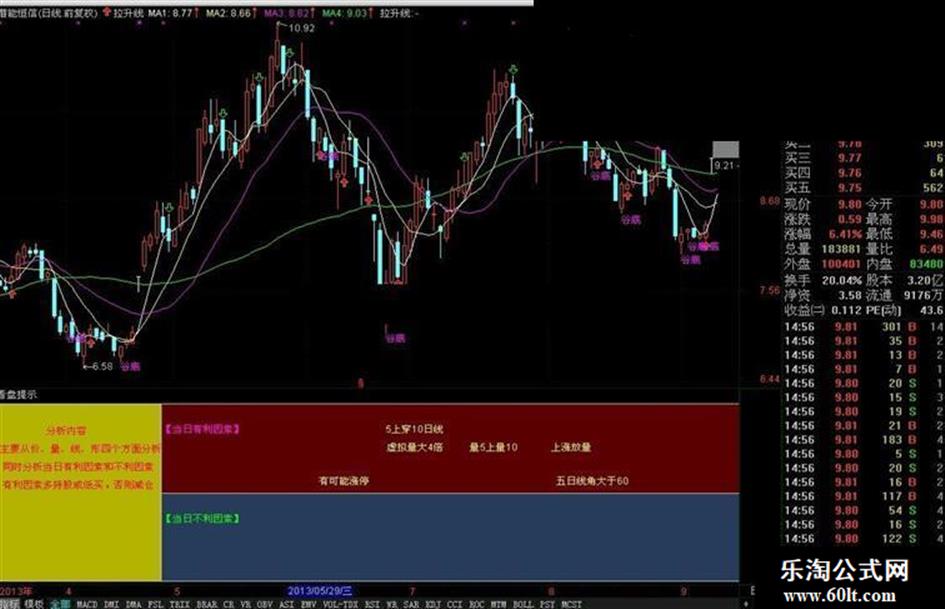Select the TRIX indicator tab
The image size is (945, 609).
click(x=180, y=604)
